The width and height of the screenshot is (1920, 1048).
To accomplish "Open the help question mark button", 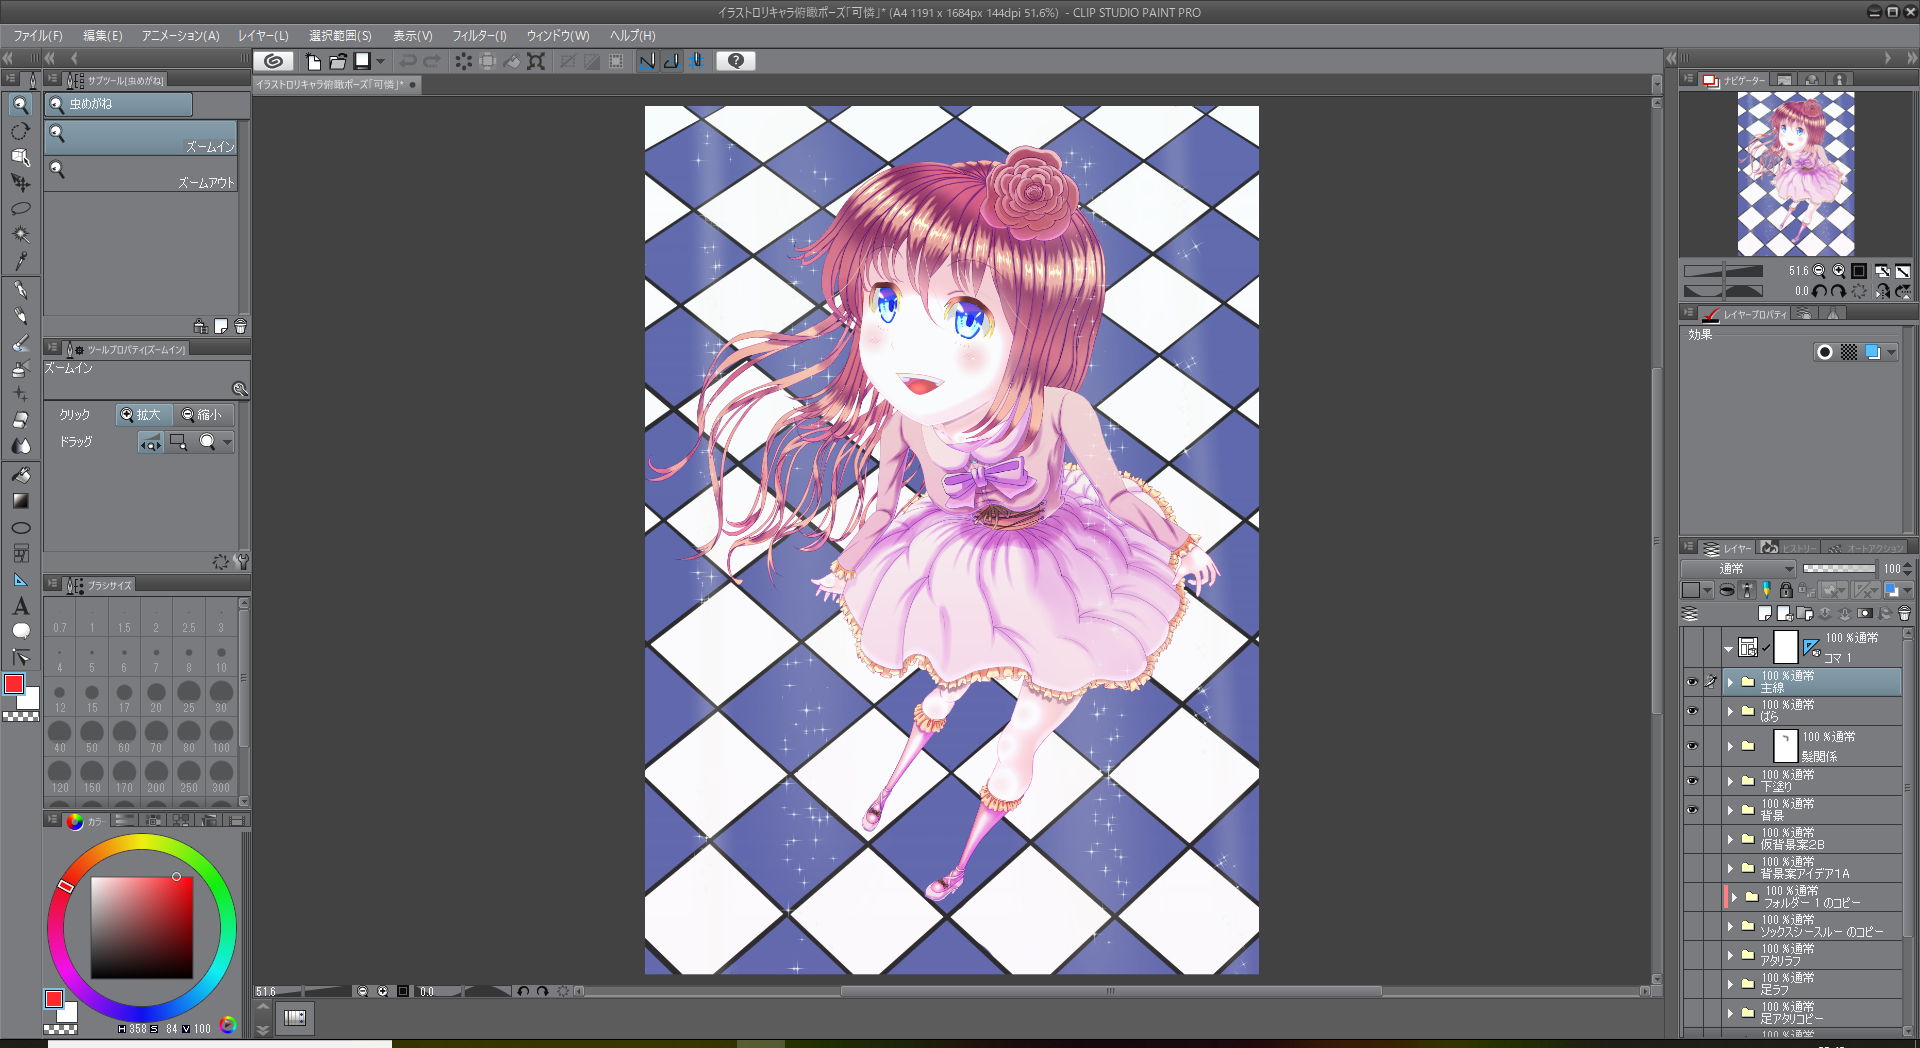I will coord(736,61).
